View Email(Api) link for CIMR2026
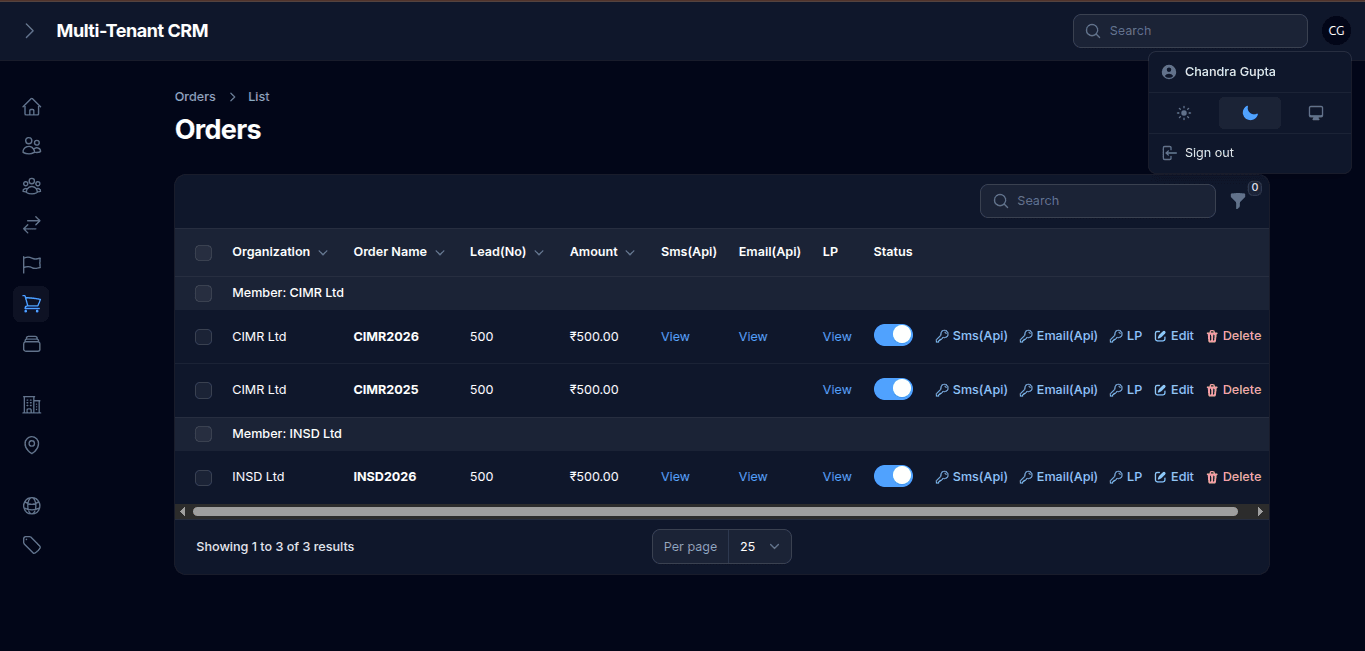This screenshot has width=1365, height=651. [753, 337]
